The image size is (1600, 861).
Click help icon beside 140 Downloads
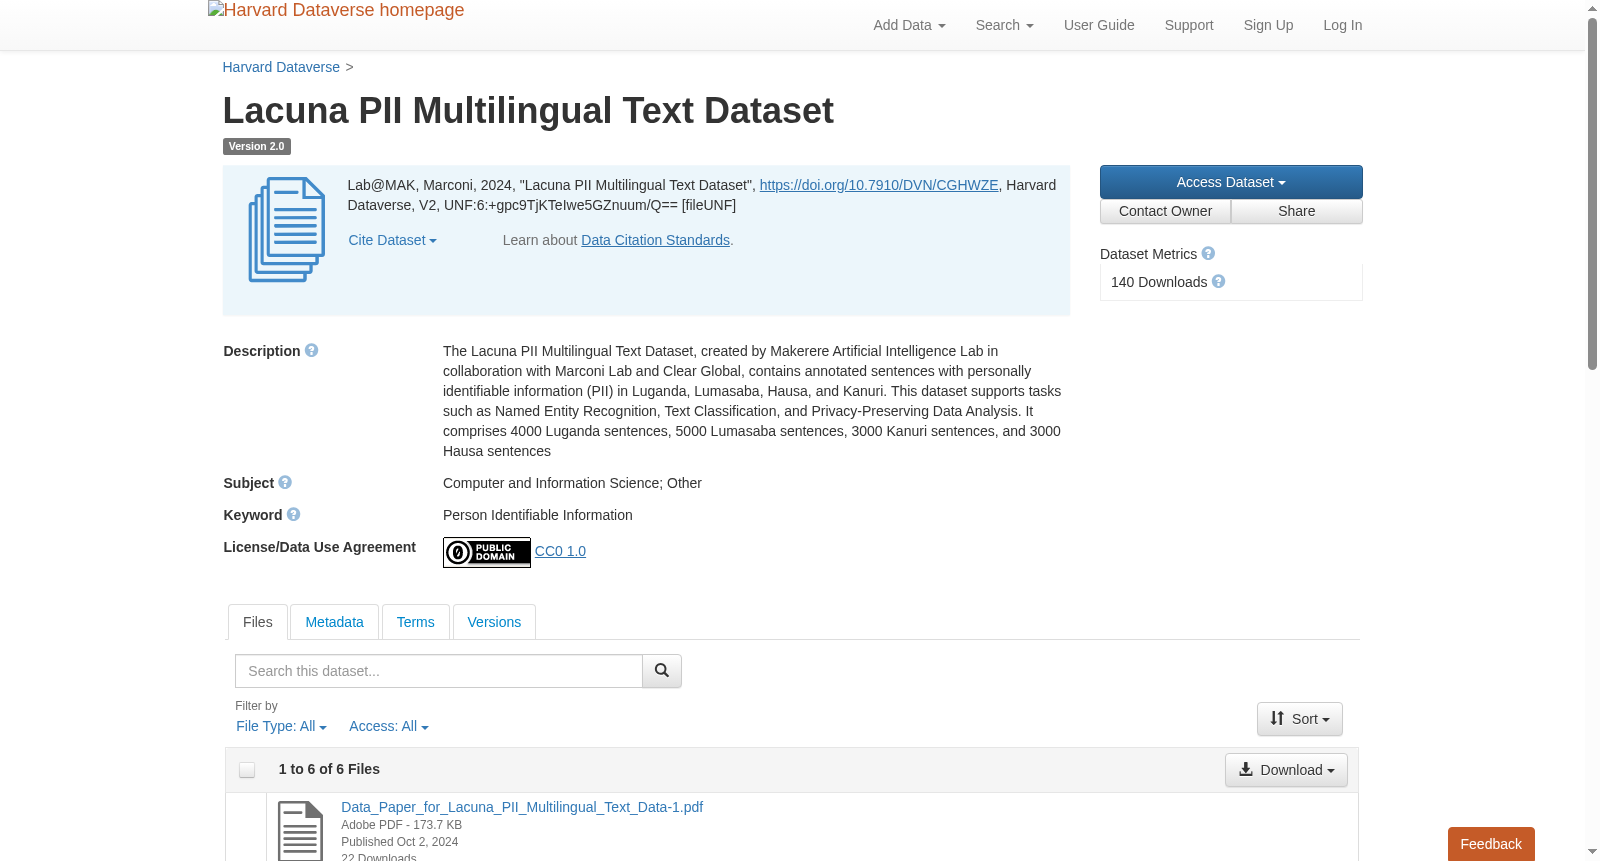[1218, 282]
